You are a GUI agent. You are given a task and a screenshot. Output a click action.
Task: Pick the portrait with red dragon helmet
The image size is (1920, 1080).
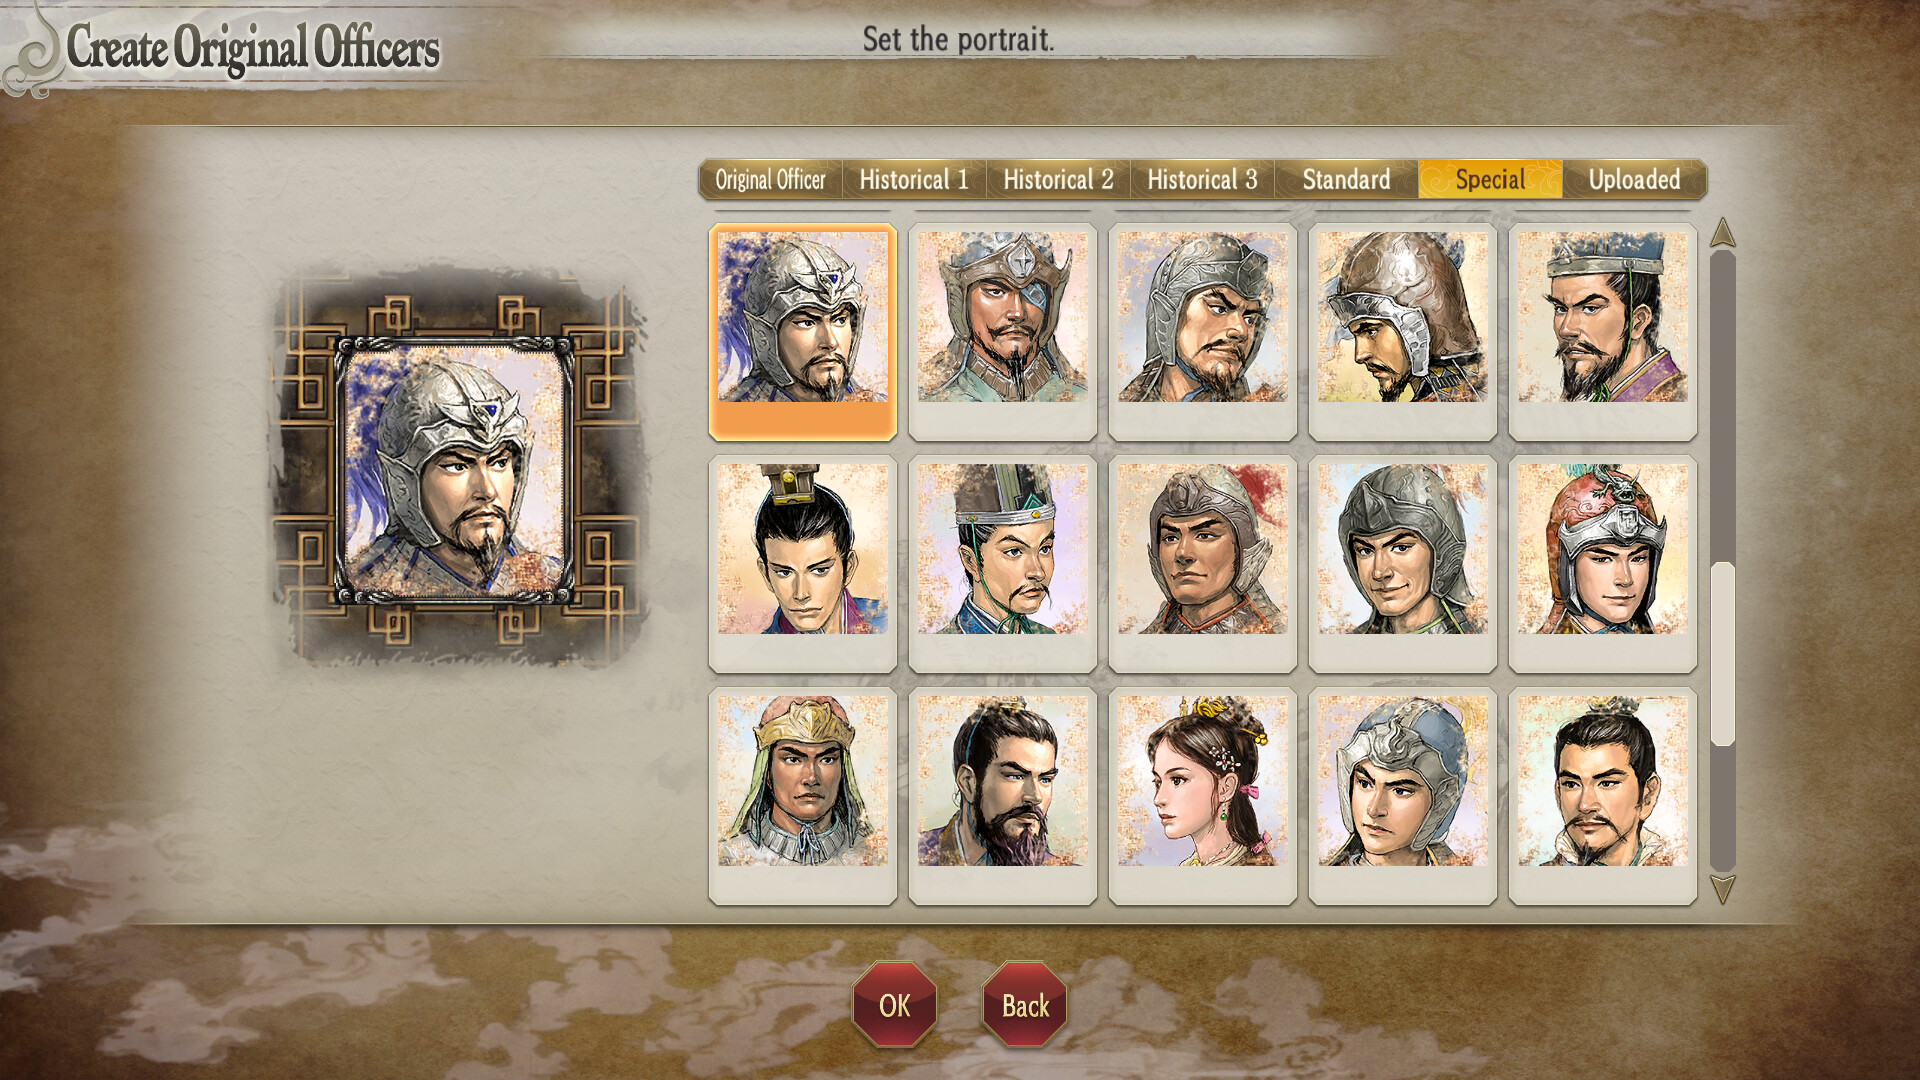[1603, 563]
